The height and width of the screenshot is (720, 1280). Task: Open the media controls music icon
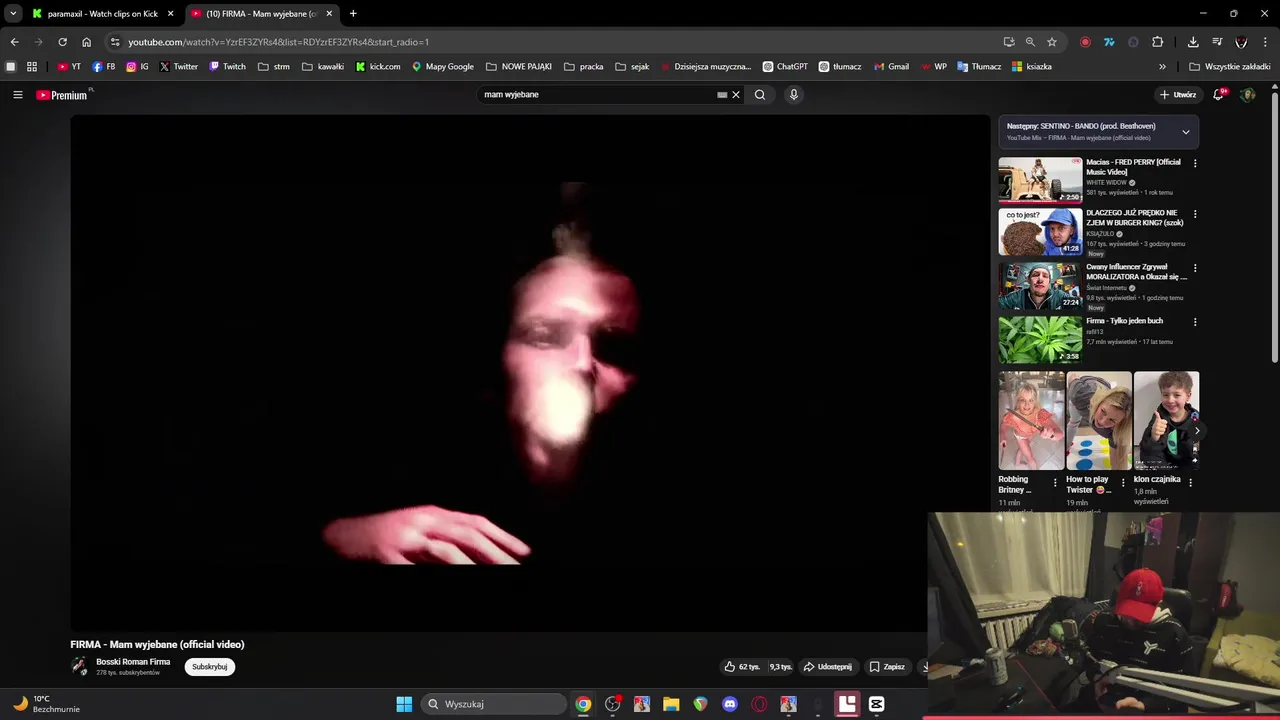(x=1217, y=42)
